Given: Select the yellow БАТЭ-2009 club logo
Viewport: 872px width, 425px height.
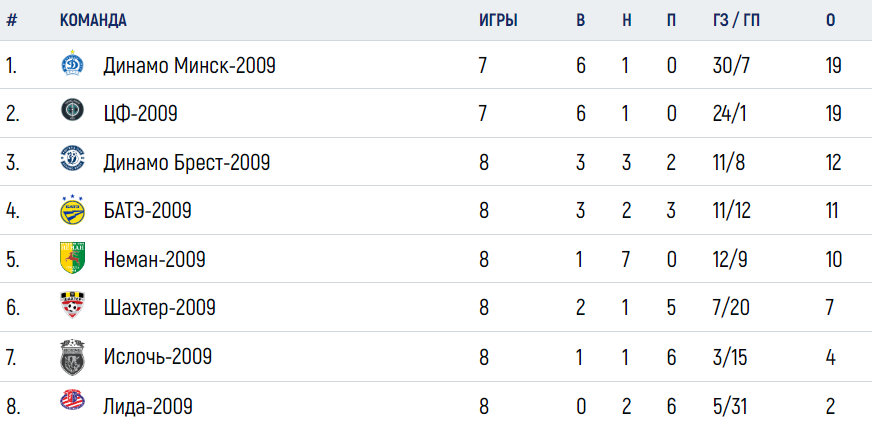Looking at the screenshot, I should pos(72,209).
